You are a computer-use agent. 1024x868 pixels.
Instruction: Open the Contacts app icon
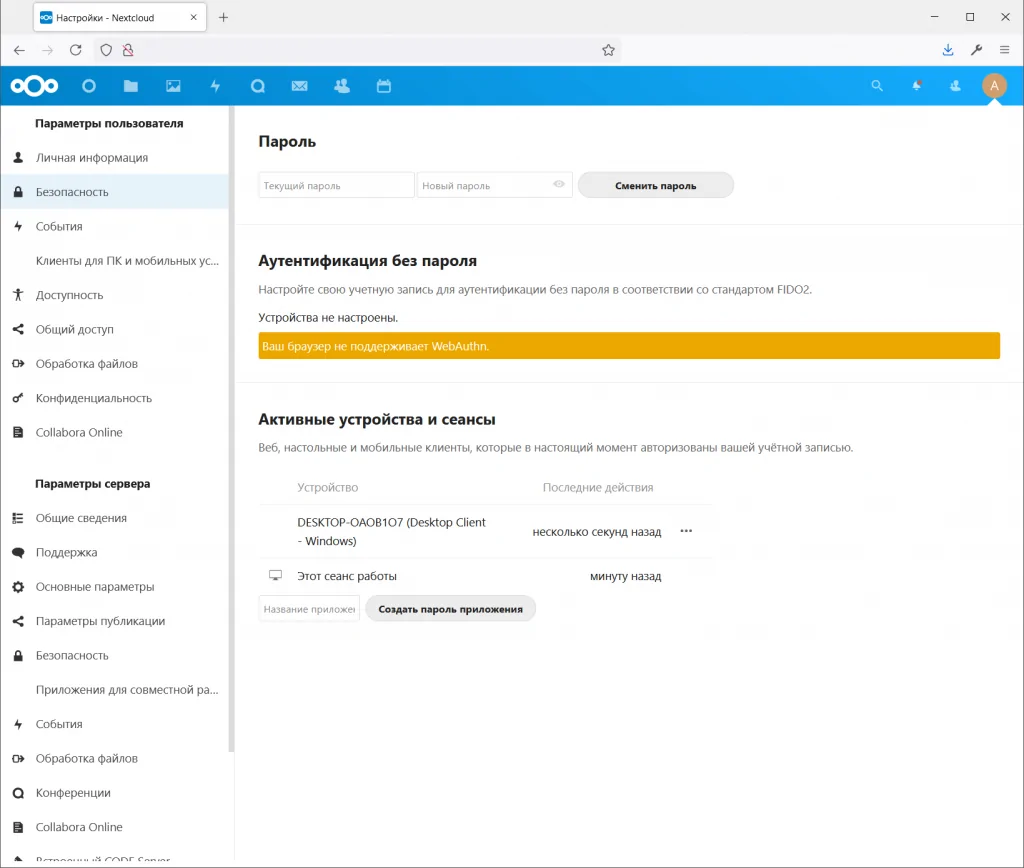pos(342,86)
